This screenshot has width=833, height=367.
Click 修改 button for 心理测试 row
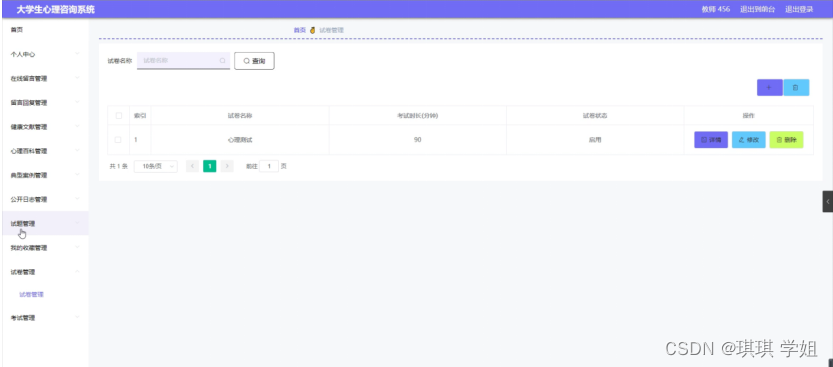[749, 140]
